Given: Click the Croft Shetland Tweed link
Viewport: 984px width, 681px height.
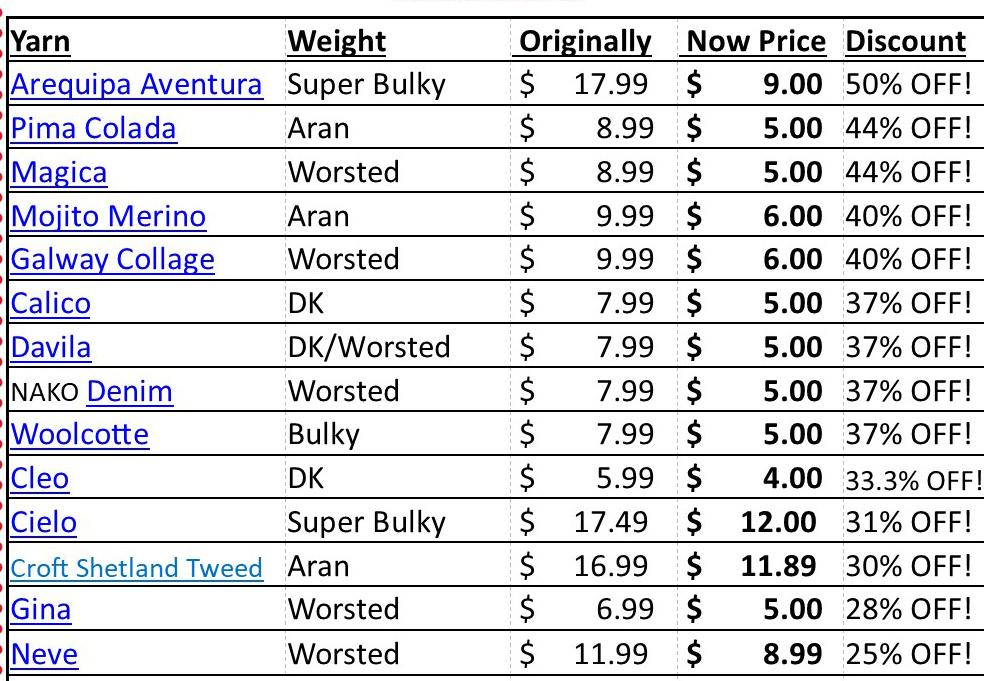Looking at the screenshot, I should (136, 568).
